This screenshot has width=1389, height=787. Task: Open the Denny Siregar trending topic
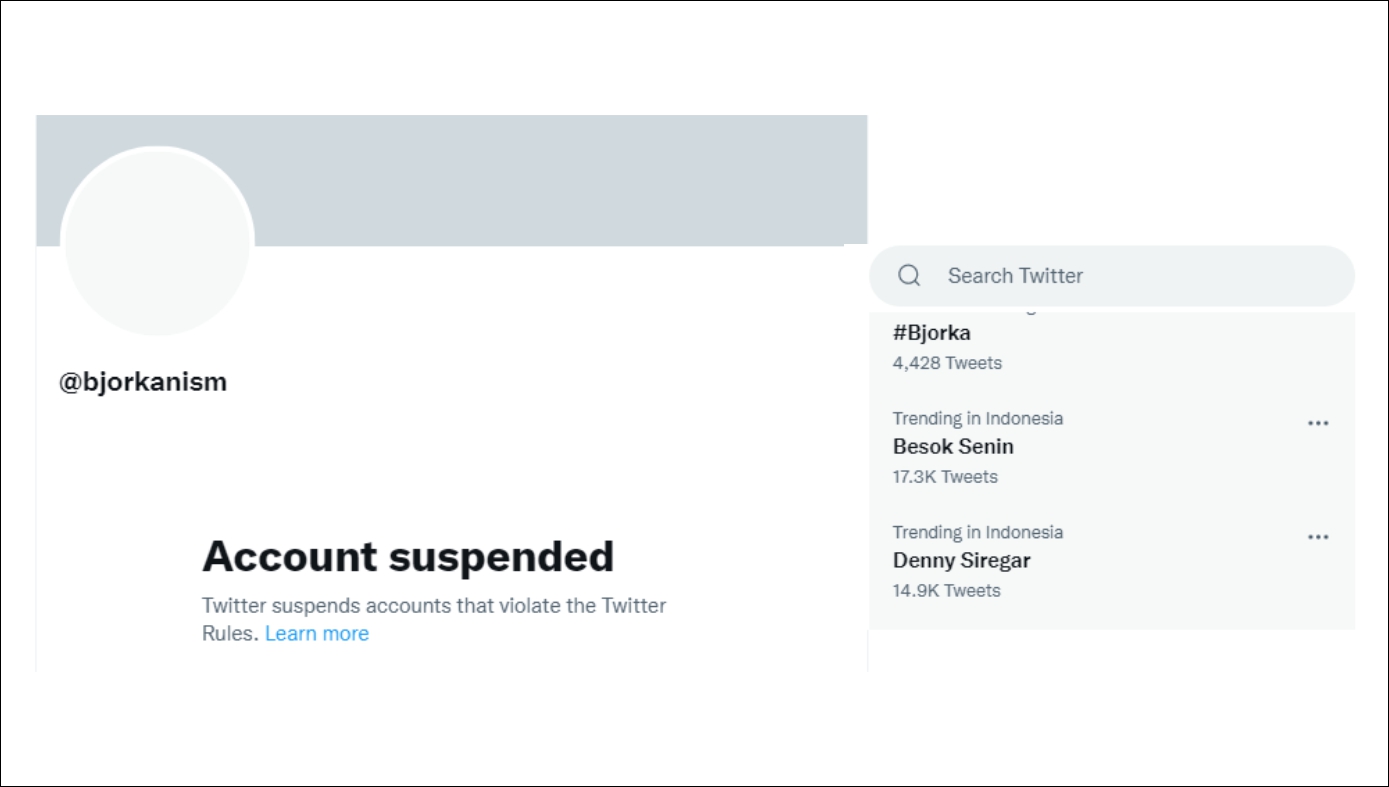pyautogui.click(x=961, y=561)
